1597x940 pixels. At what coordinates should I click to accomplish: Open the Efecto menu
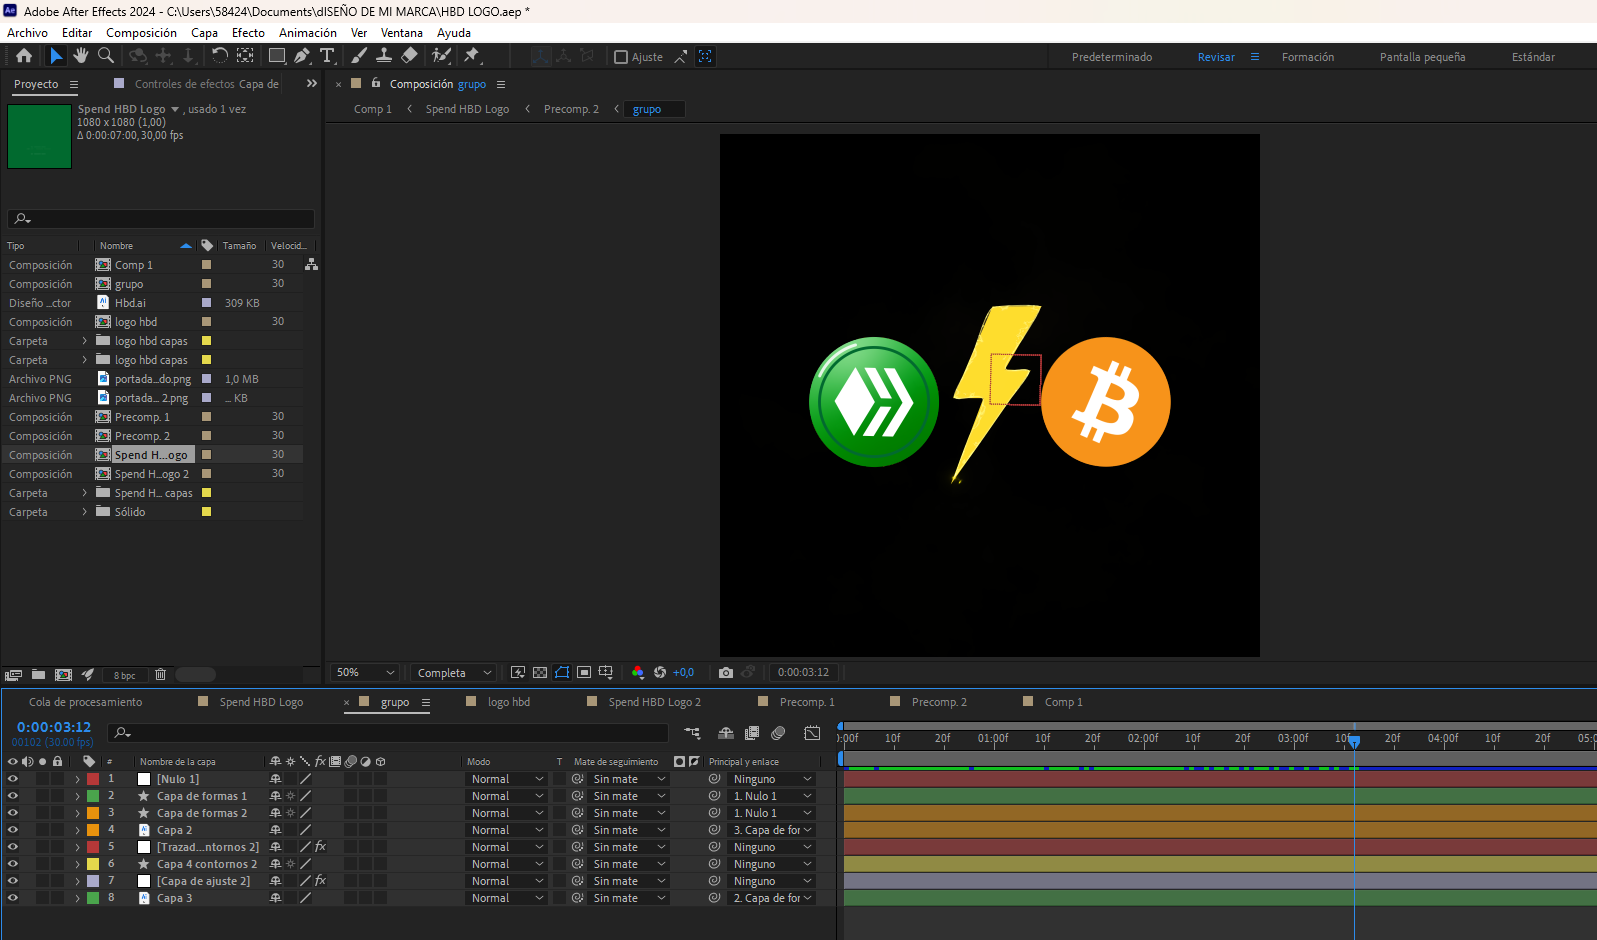pyautogui.click(x=248, y=33)
